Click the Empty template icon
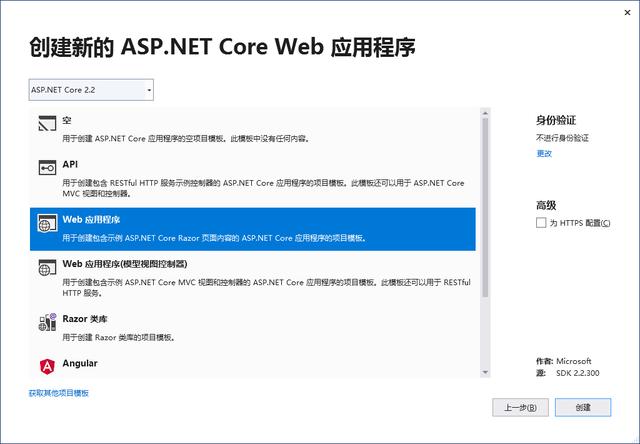Viewport: 640px width, 444px height. pos(47,123)
